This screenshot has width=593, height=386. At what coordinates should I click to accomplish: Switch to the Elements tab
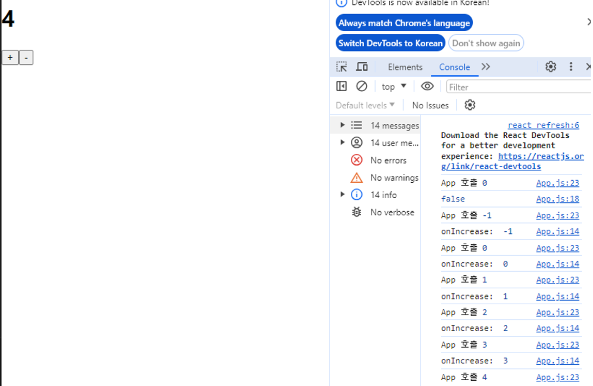click(x=405, y=67)
